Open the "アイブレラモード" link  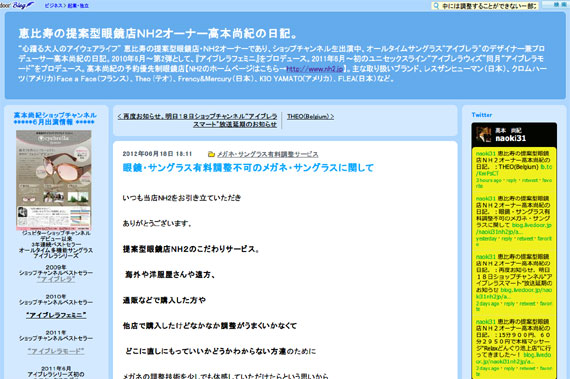click(x=56, y=351)
